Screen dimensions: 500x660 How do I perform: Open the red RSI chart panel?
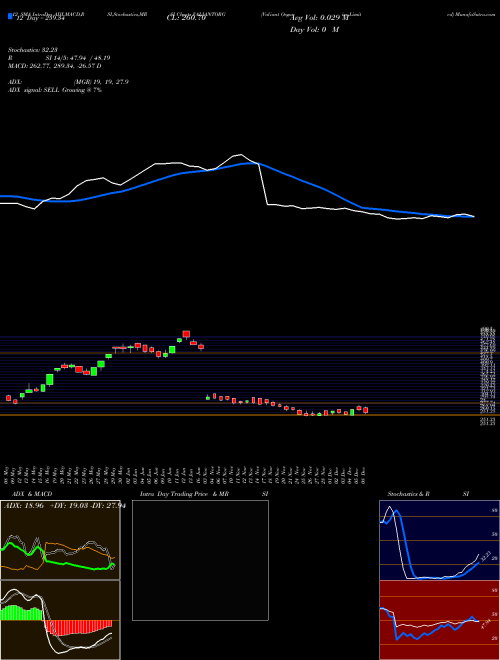439,620
